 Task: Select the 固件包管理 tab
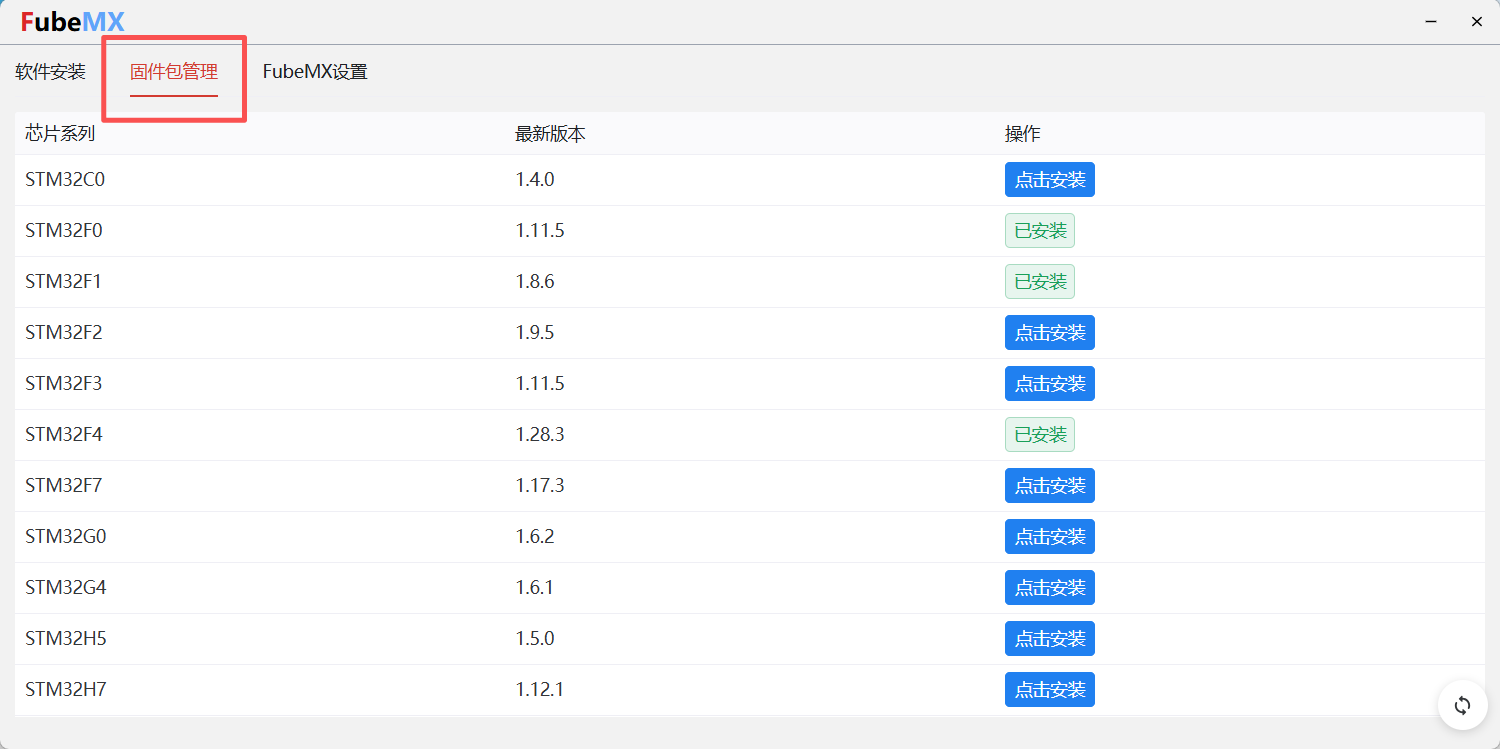(x=174, y=72)
